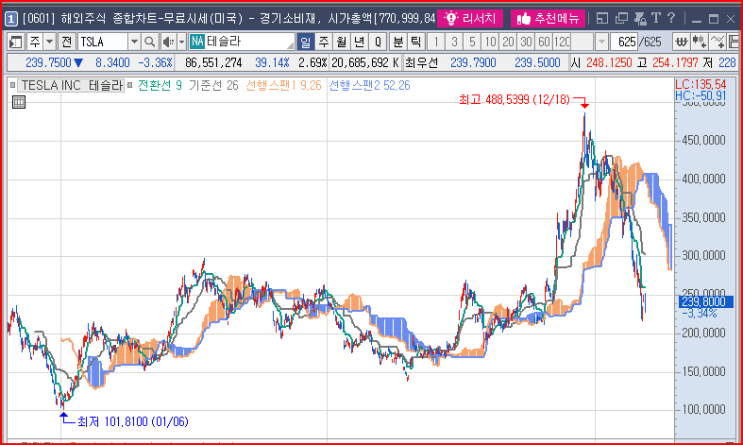This screenshot has height=445, width=743.
Task: Expand the TSLA ticker history dropdown
Action: [134, 42]
